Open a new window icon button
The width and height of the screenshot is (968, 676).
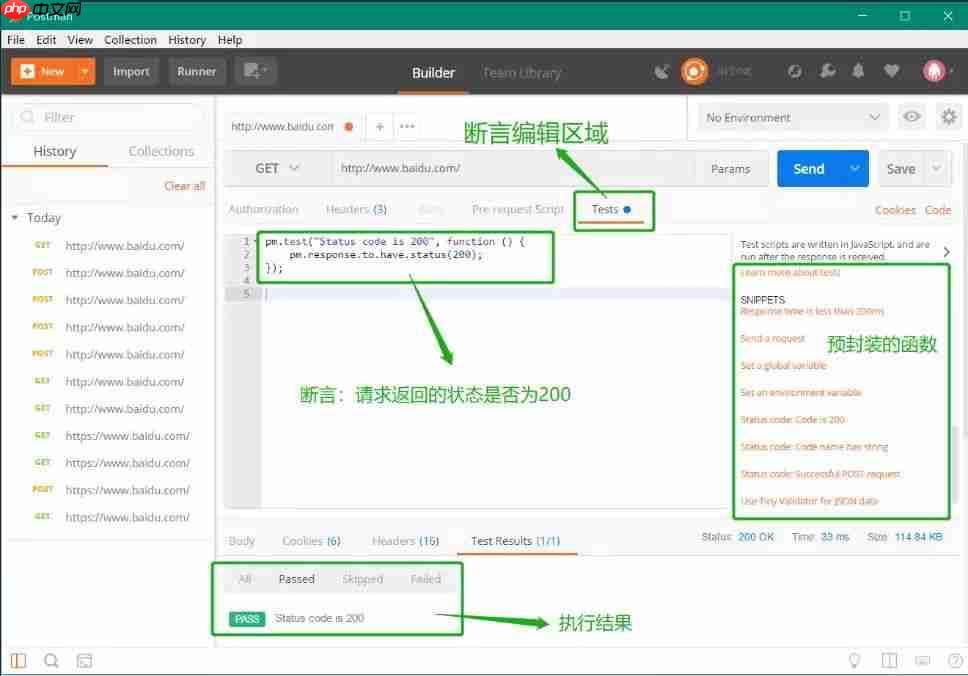pos(255,72)
